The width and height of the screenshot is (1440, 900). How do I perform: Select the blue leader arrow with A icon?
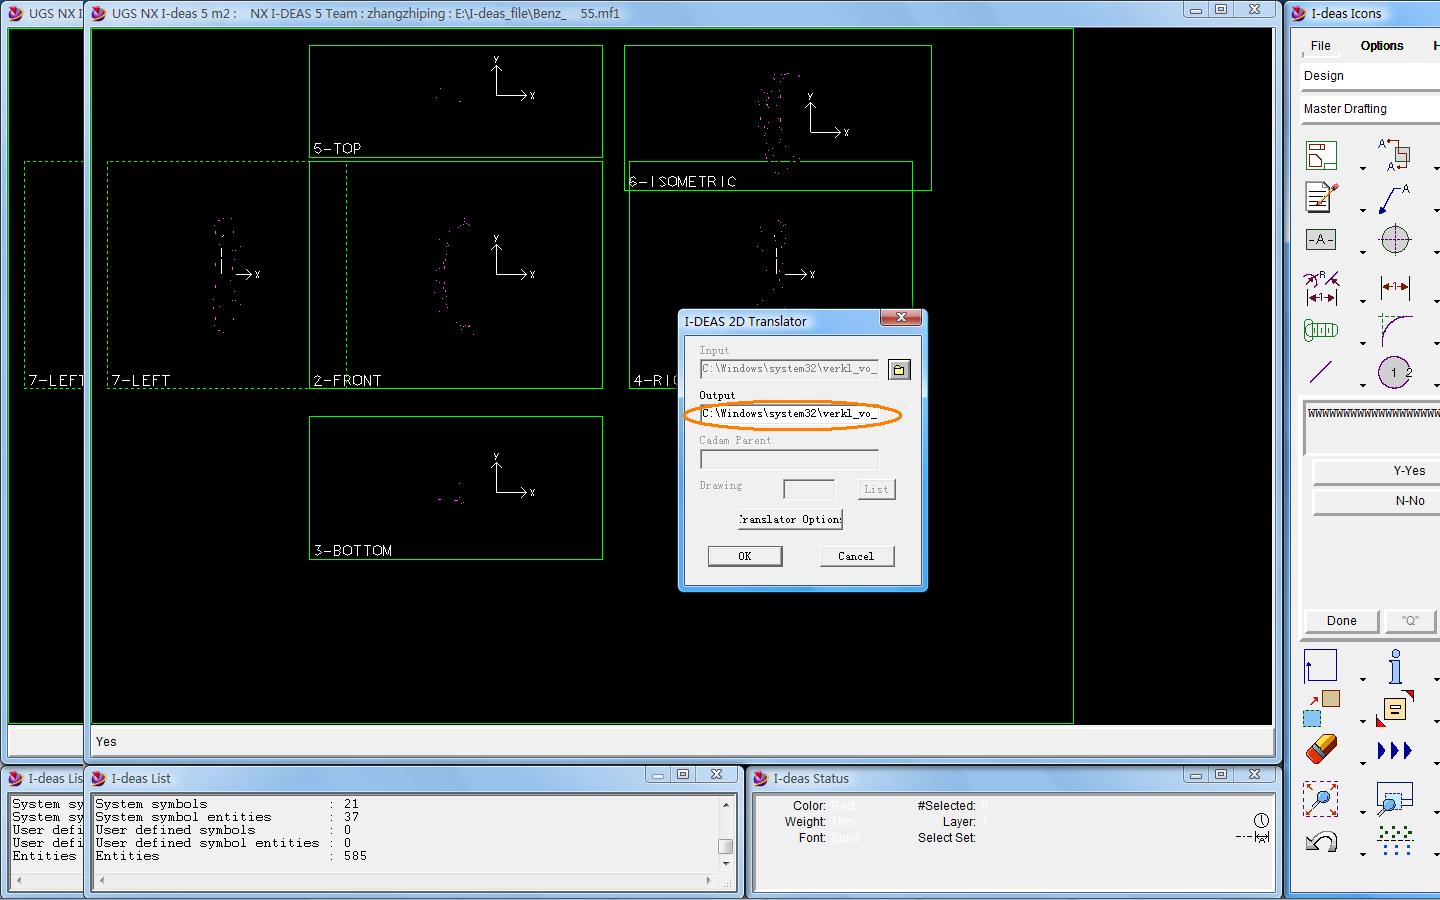coord(1395,198)
